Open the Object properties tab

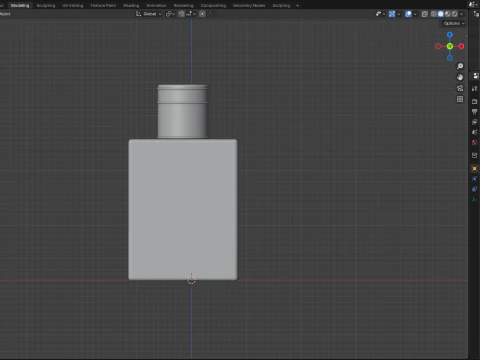pyautogui.click(x=475, y=169)
